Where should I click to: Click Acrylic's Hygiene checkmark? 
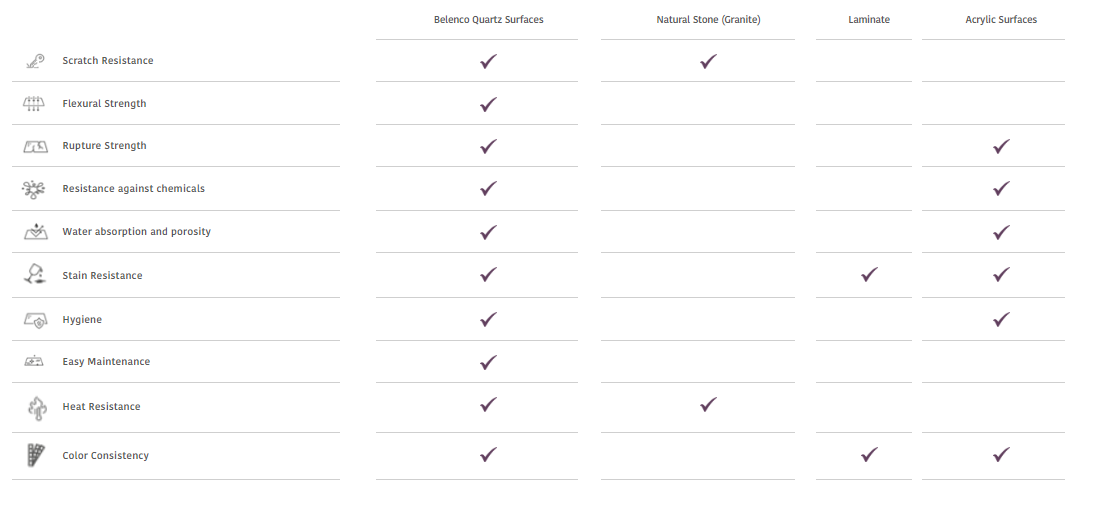click(x=1001, y=319)
